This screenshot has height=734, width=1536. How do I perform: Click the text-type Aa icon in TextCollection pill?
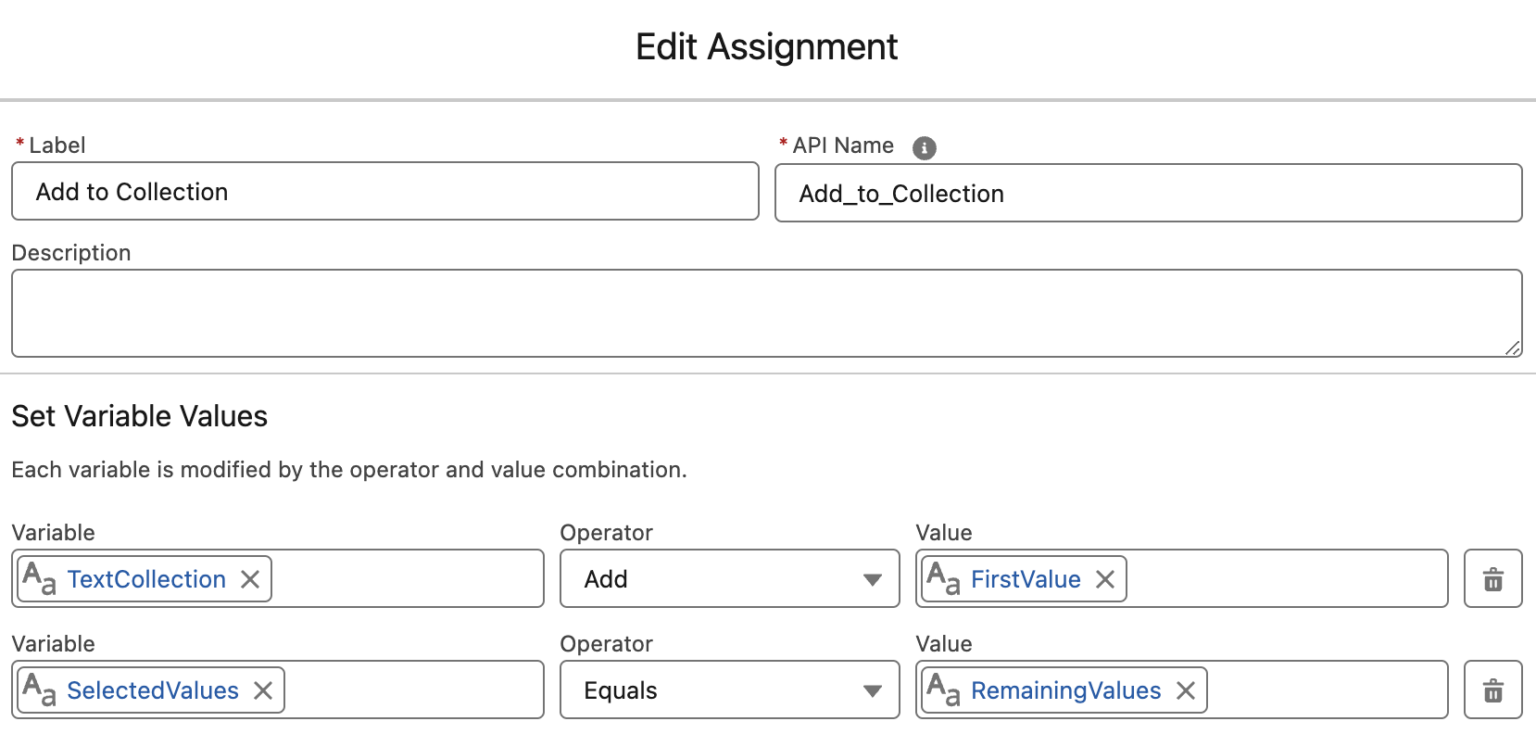click(41, 578)
